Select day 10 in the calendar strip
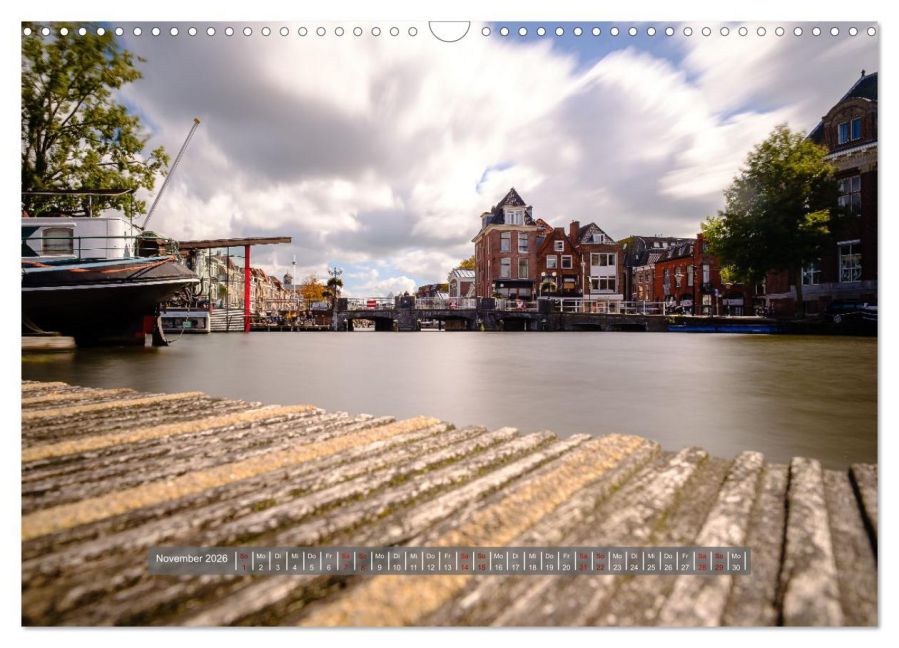The width and height of the screenshot is (899, 648). coord(397,561)
